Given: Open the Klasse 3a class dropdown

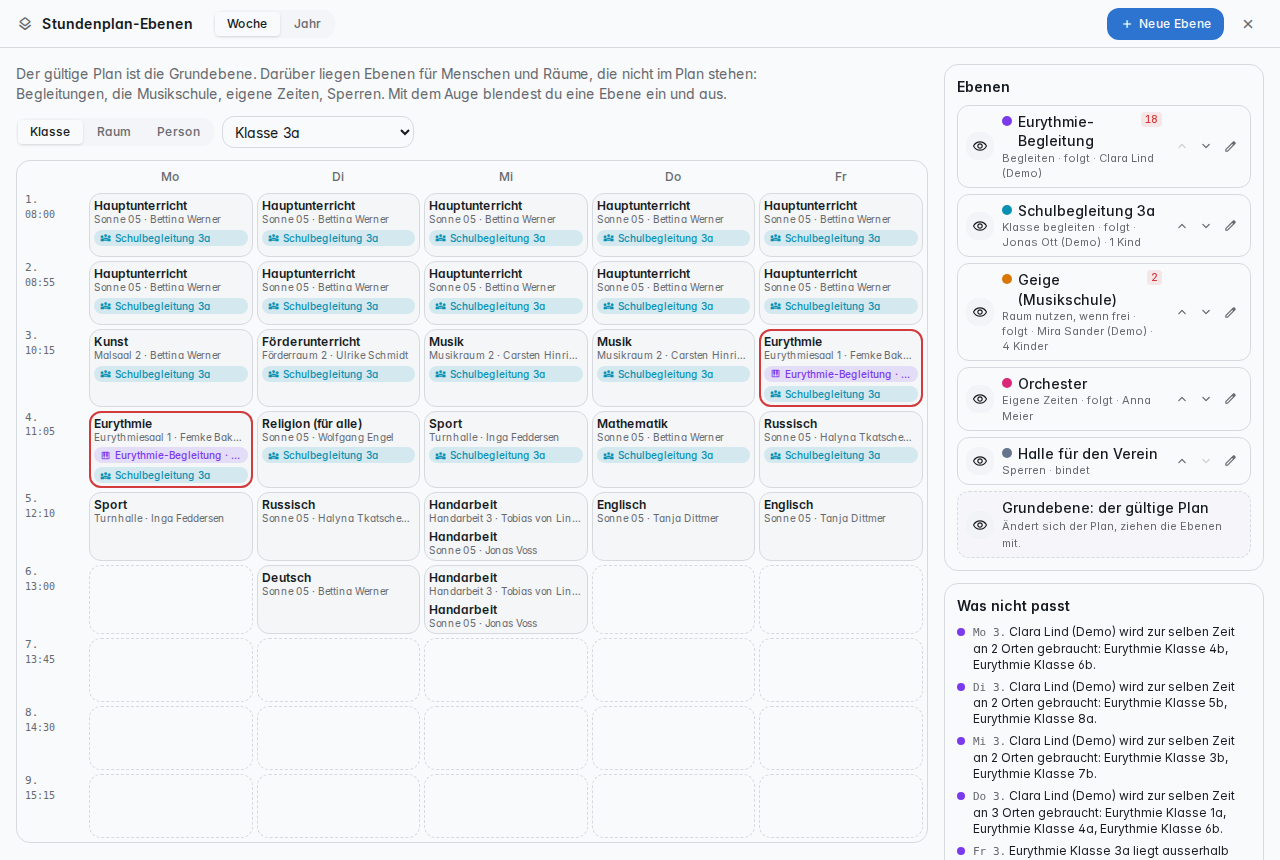Looking at the screenshot, I should click(318, 132).
